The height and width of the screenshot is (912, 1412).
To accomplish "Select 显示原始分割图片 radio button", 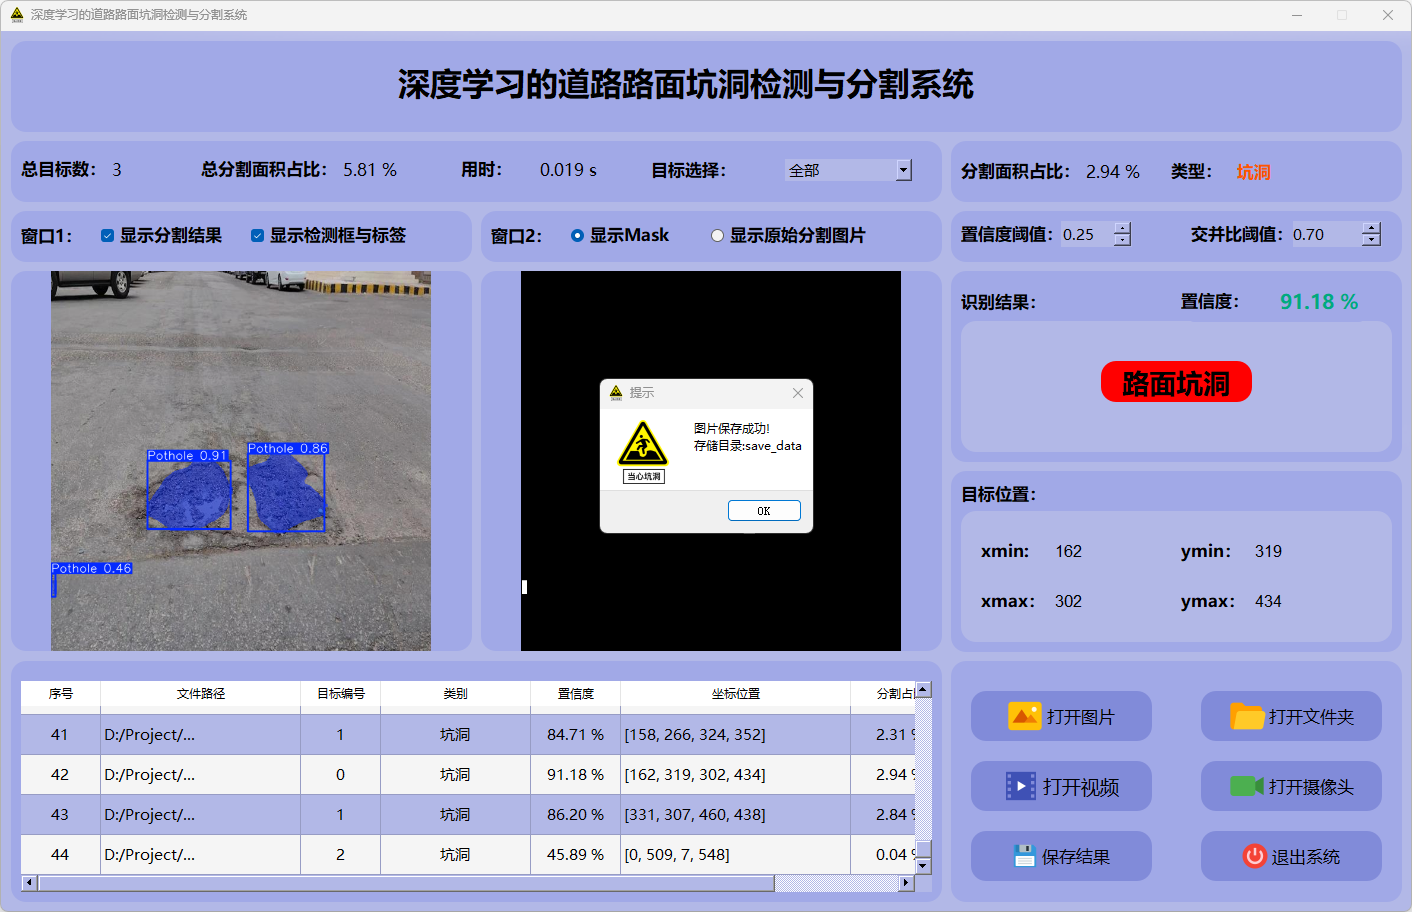I will 717,236.
